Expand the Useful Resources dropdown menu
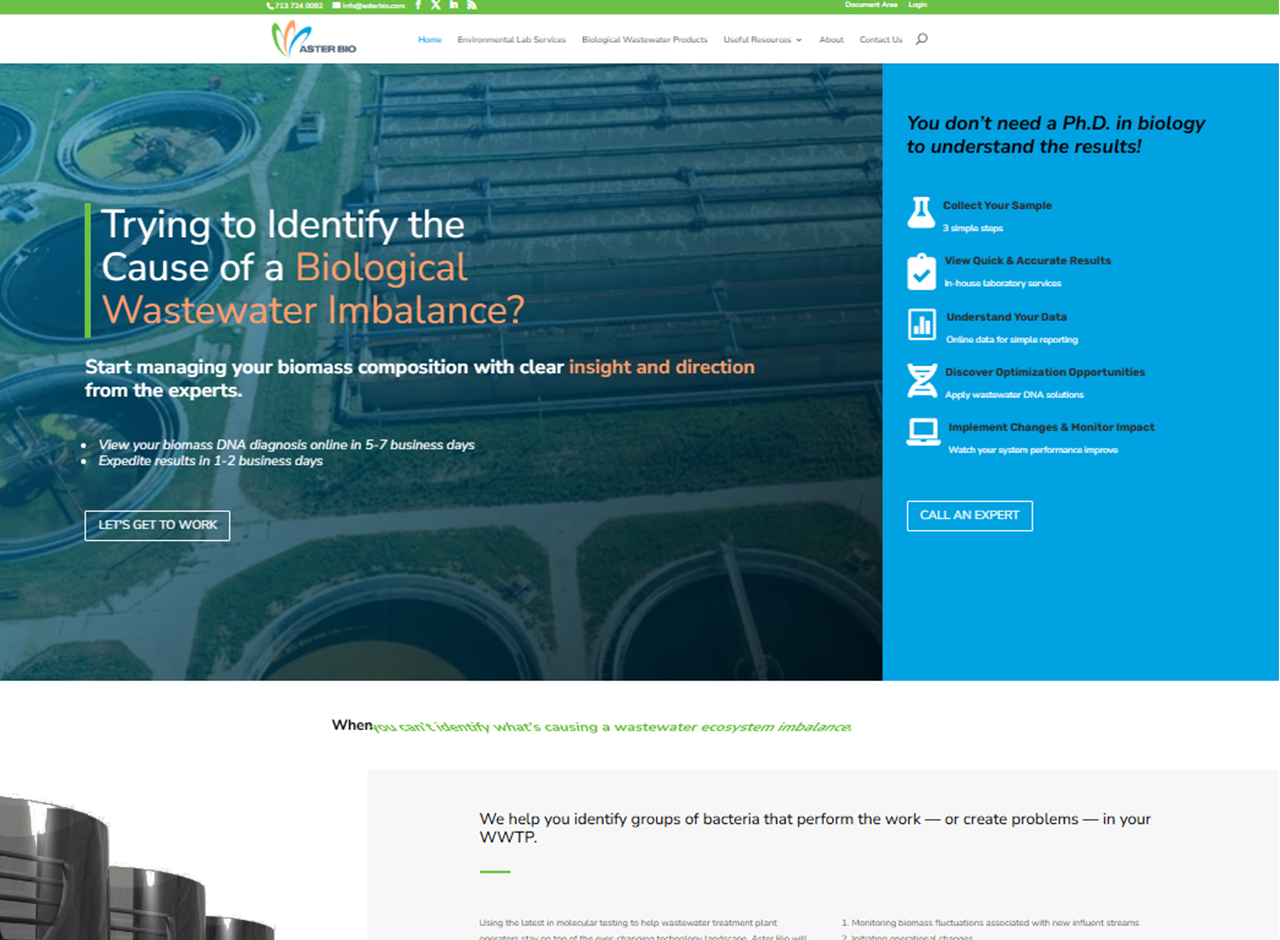Viewport: 1280px width, 940px height. 762,40
